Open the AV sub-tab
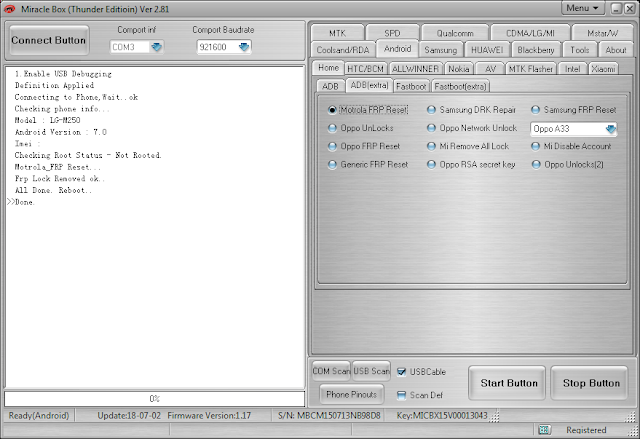 tap(490, 69)
